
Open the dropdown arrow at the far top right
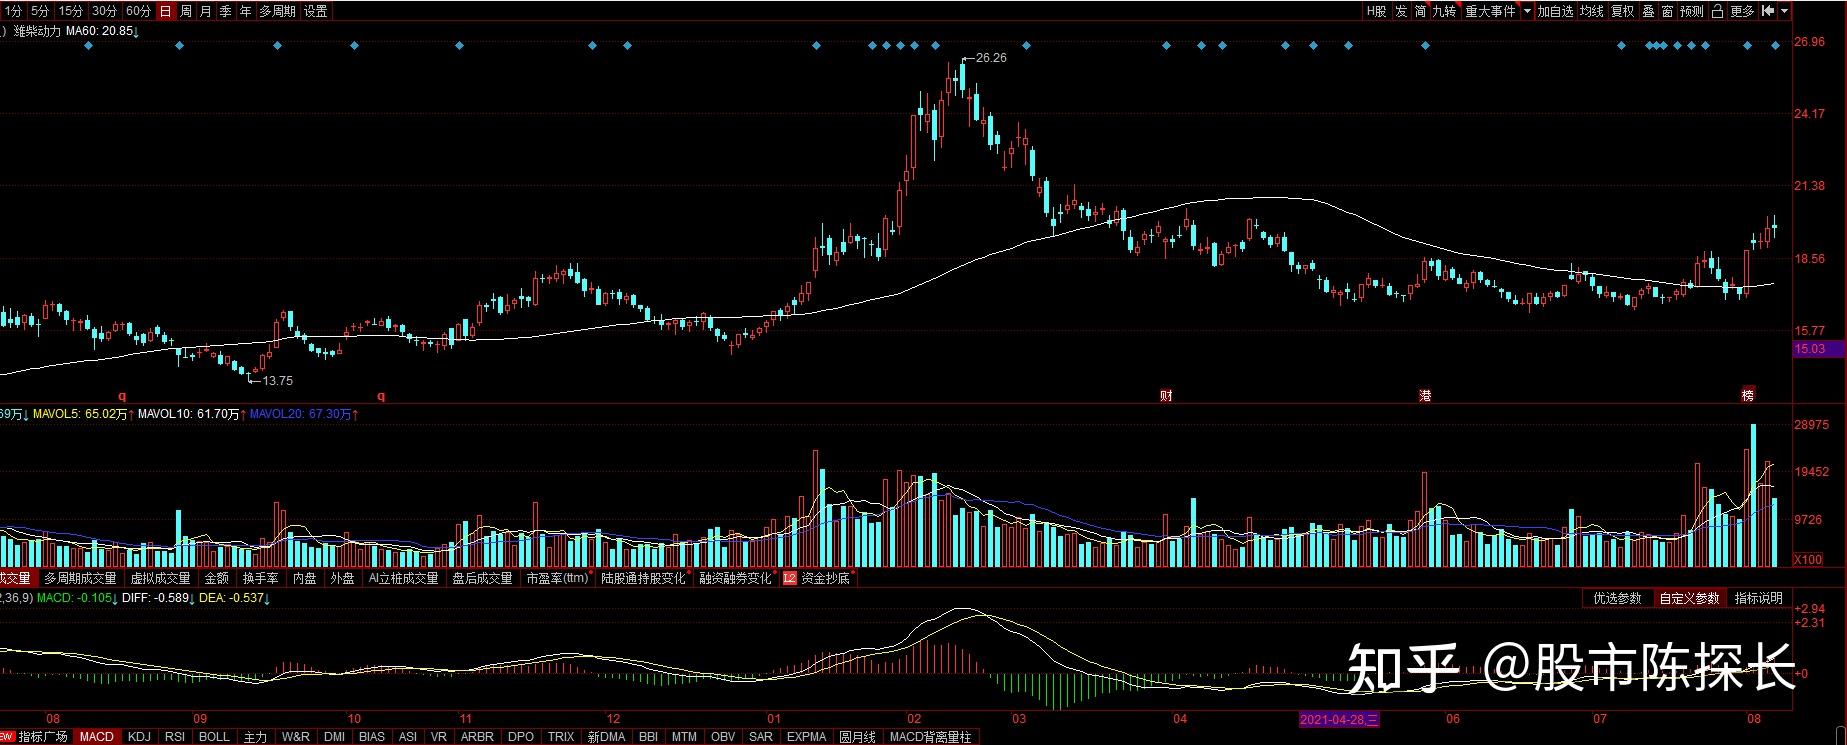click(1785, 11)
